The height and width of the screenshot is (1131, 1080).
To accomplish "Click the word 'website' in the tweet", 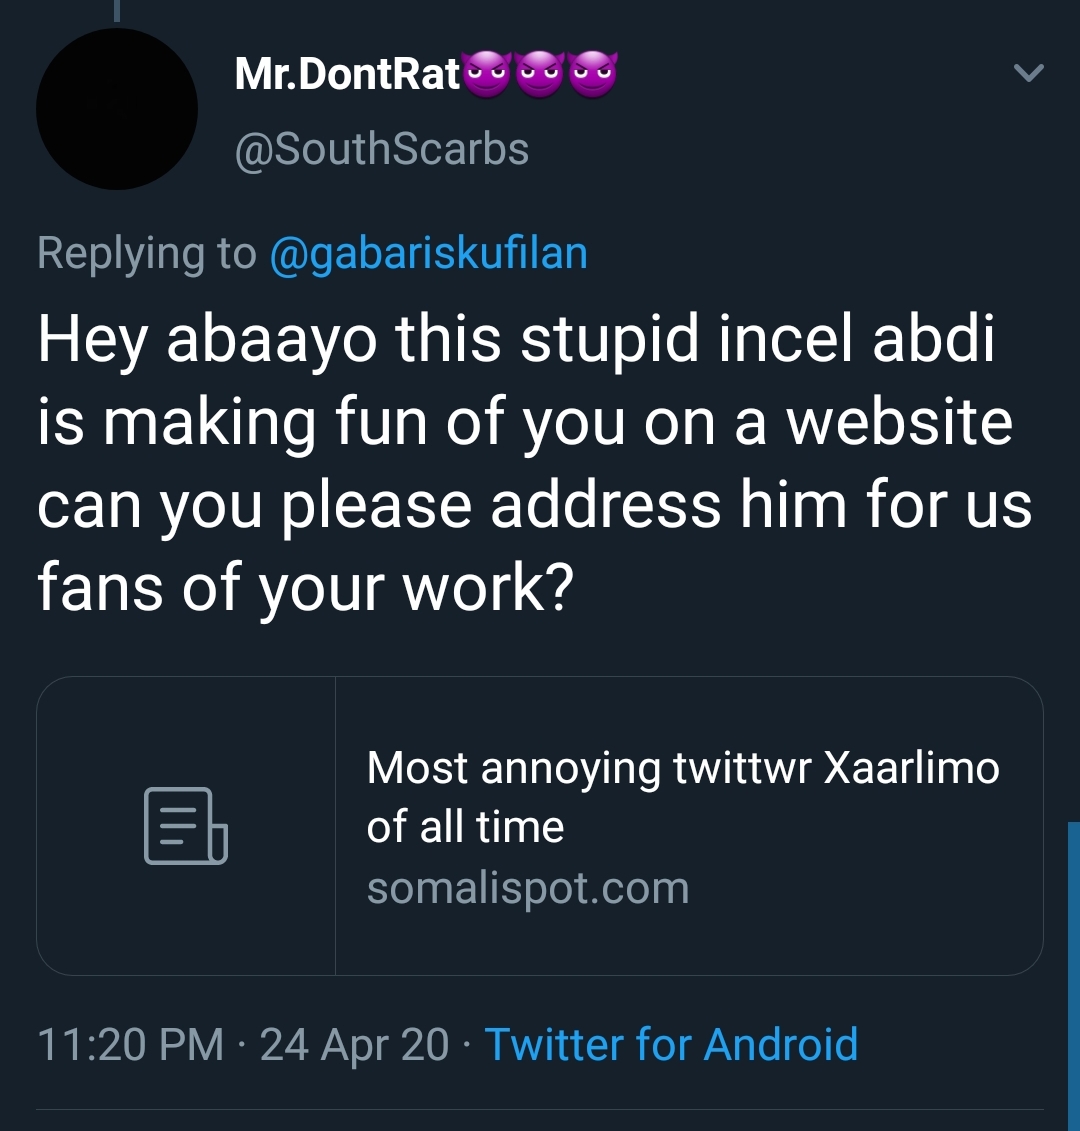I will coord(900,422).
